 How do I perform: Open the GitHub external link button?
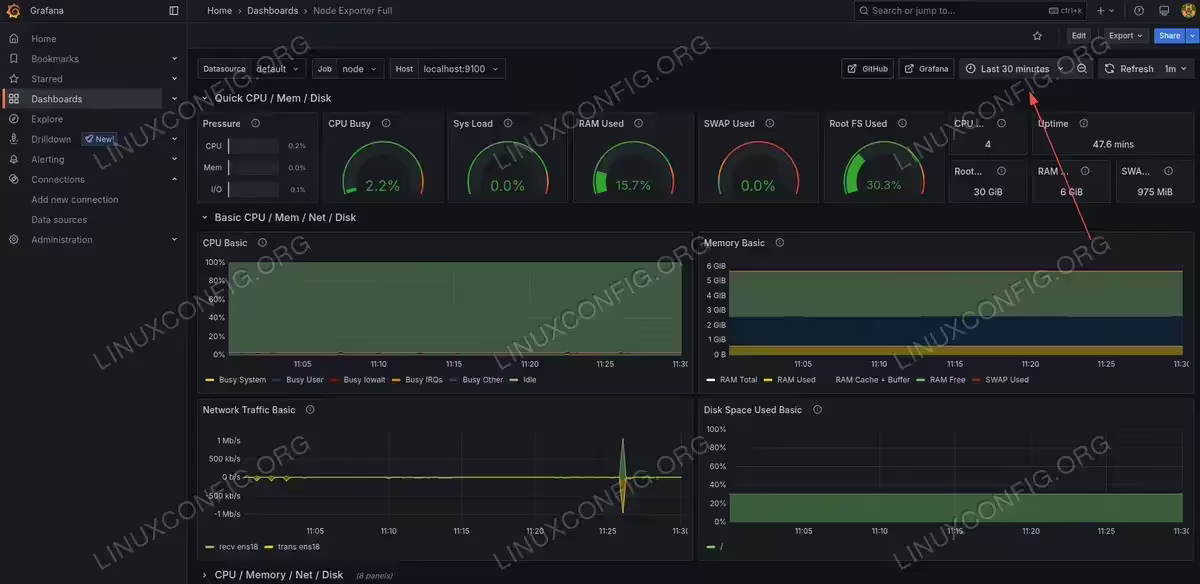(867, 69)
